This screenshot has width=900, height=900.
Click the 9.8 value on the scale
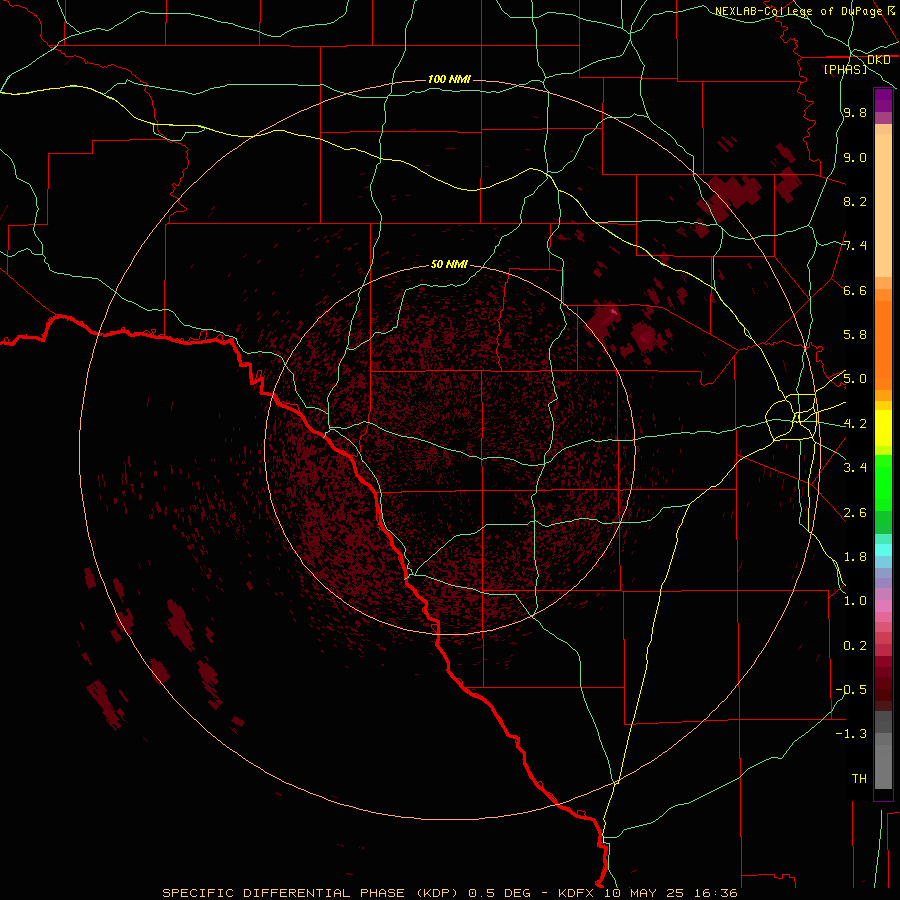coord(855,112)
